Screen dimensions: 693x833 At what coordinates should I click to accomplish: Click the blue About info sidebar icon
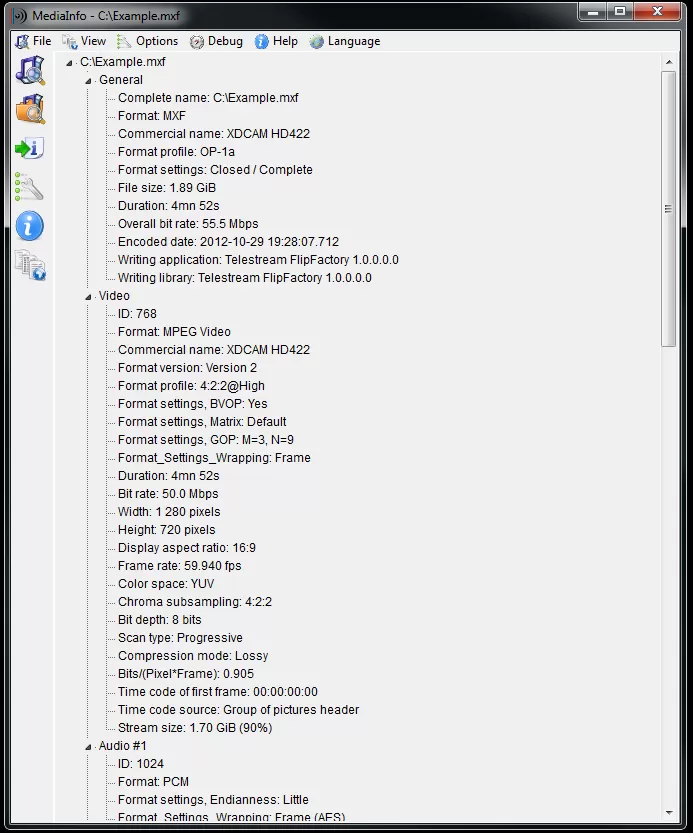coord(30,226)
